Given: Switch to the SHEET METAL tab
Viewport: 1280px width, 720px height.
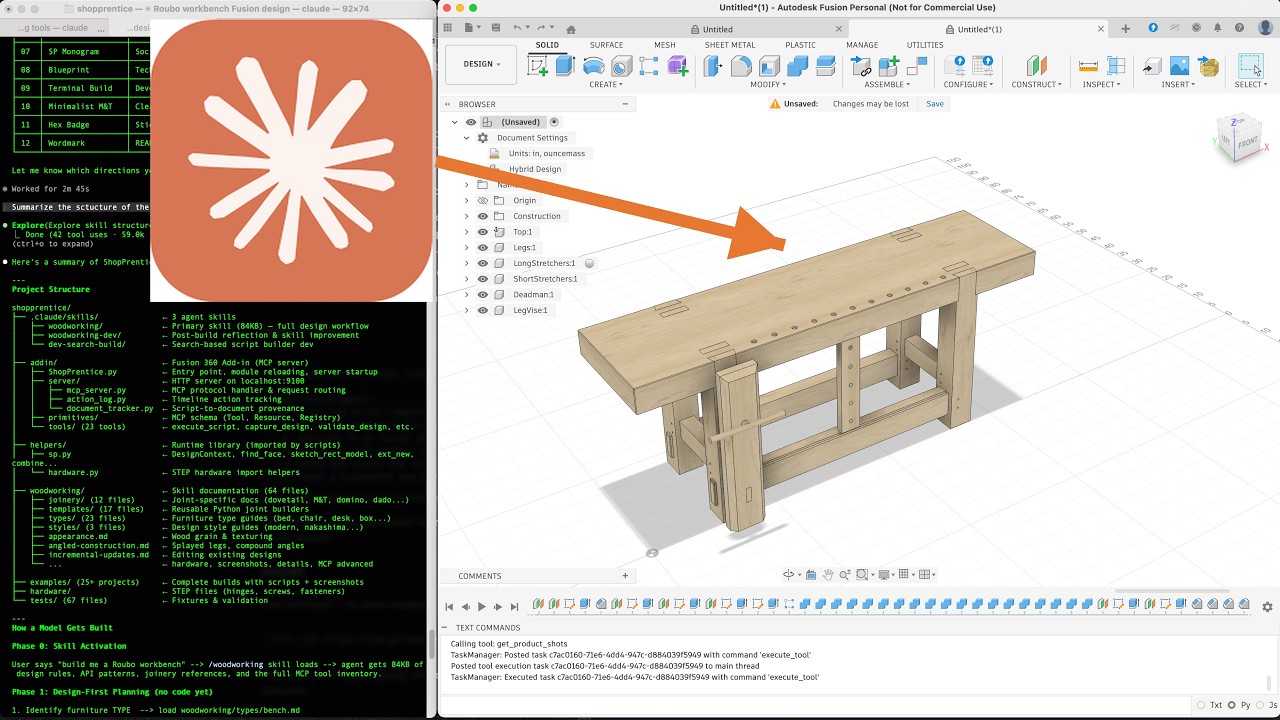Looking at the screenshot, I should (x=730, y=45).
